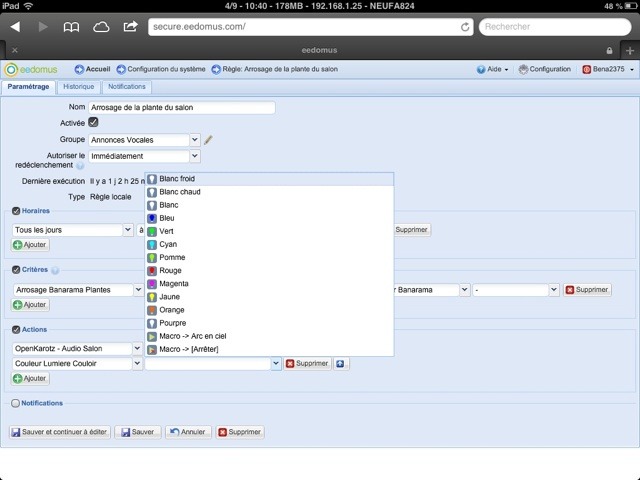
Task: Open the Couleur Lumiere Couloir dropdown
Action: pos(76,364)
